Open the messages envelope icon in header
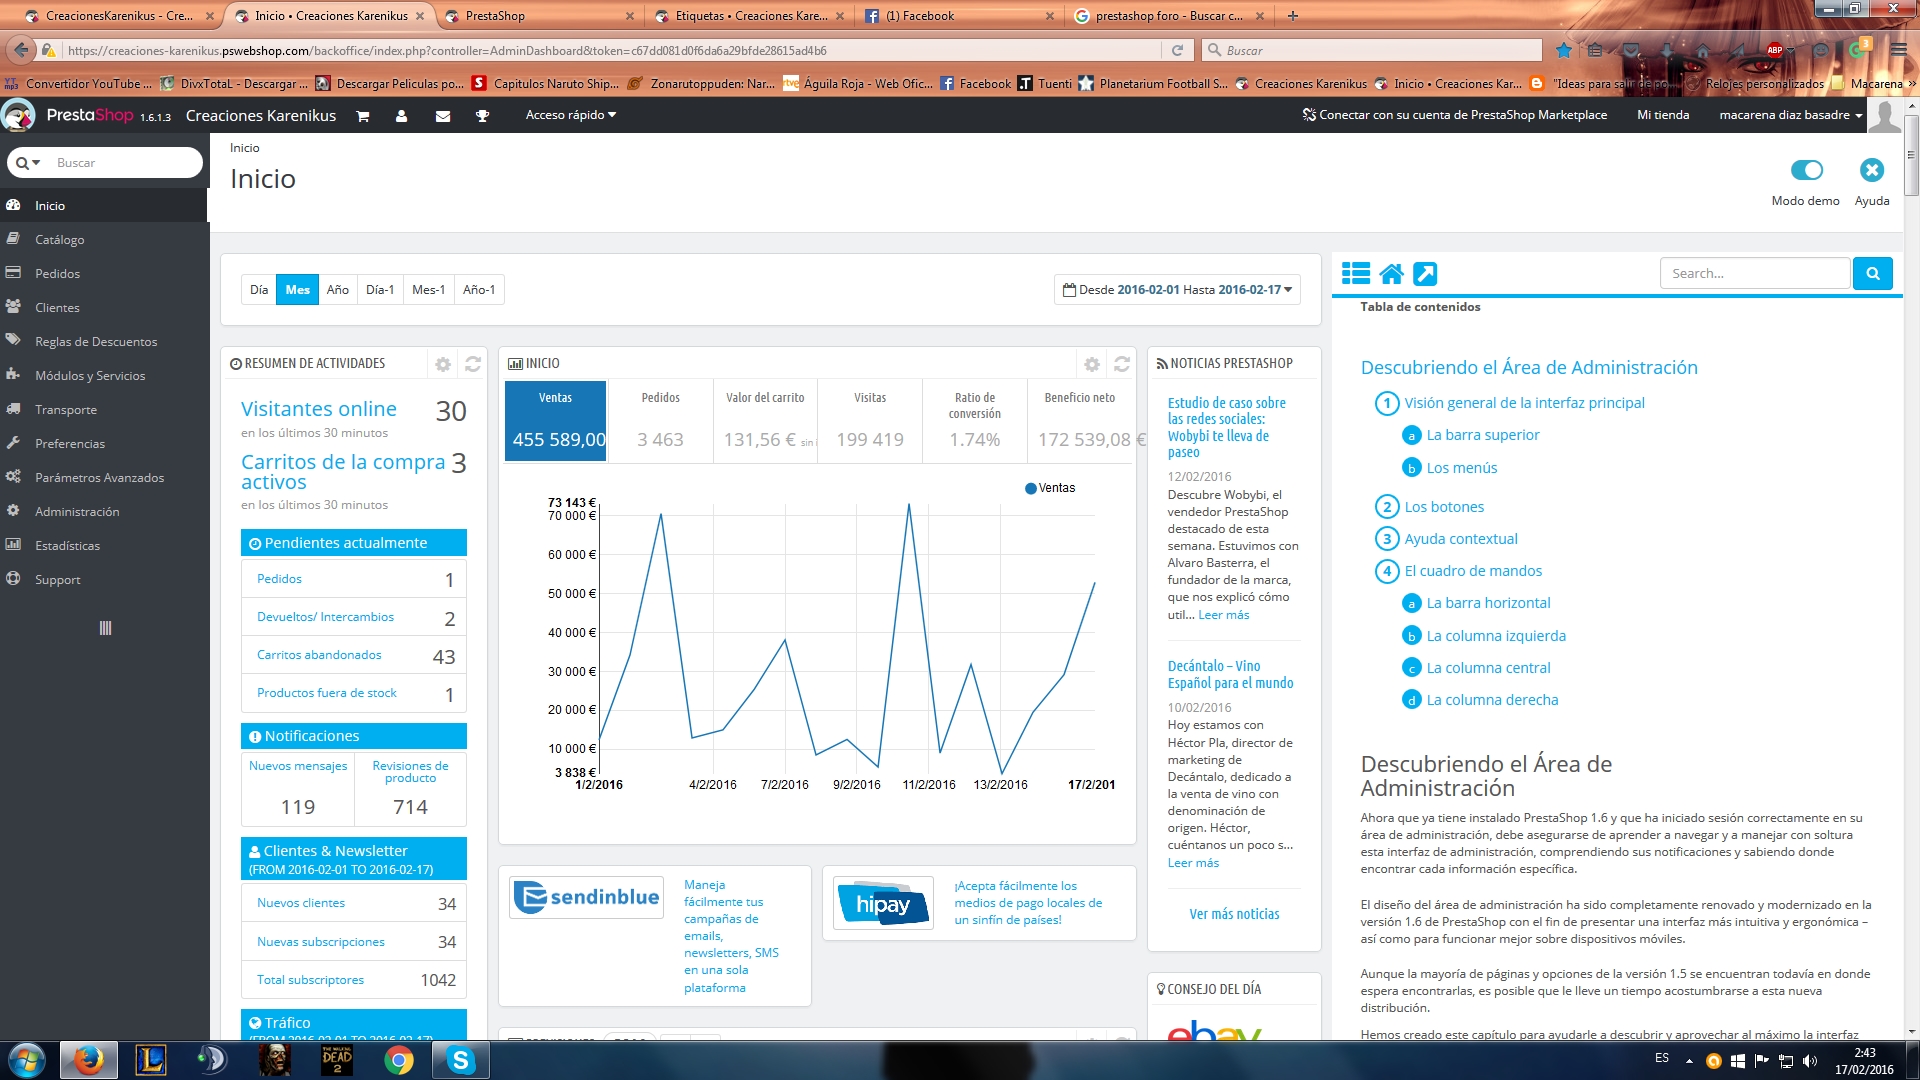The image size is (1920, 1080). (x=443, y=116)
